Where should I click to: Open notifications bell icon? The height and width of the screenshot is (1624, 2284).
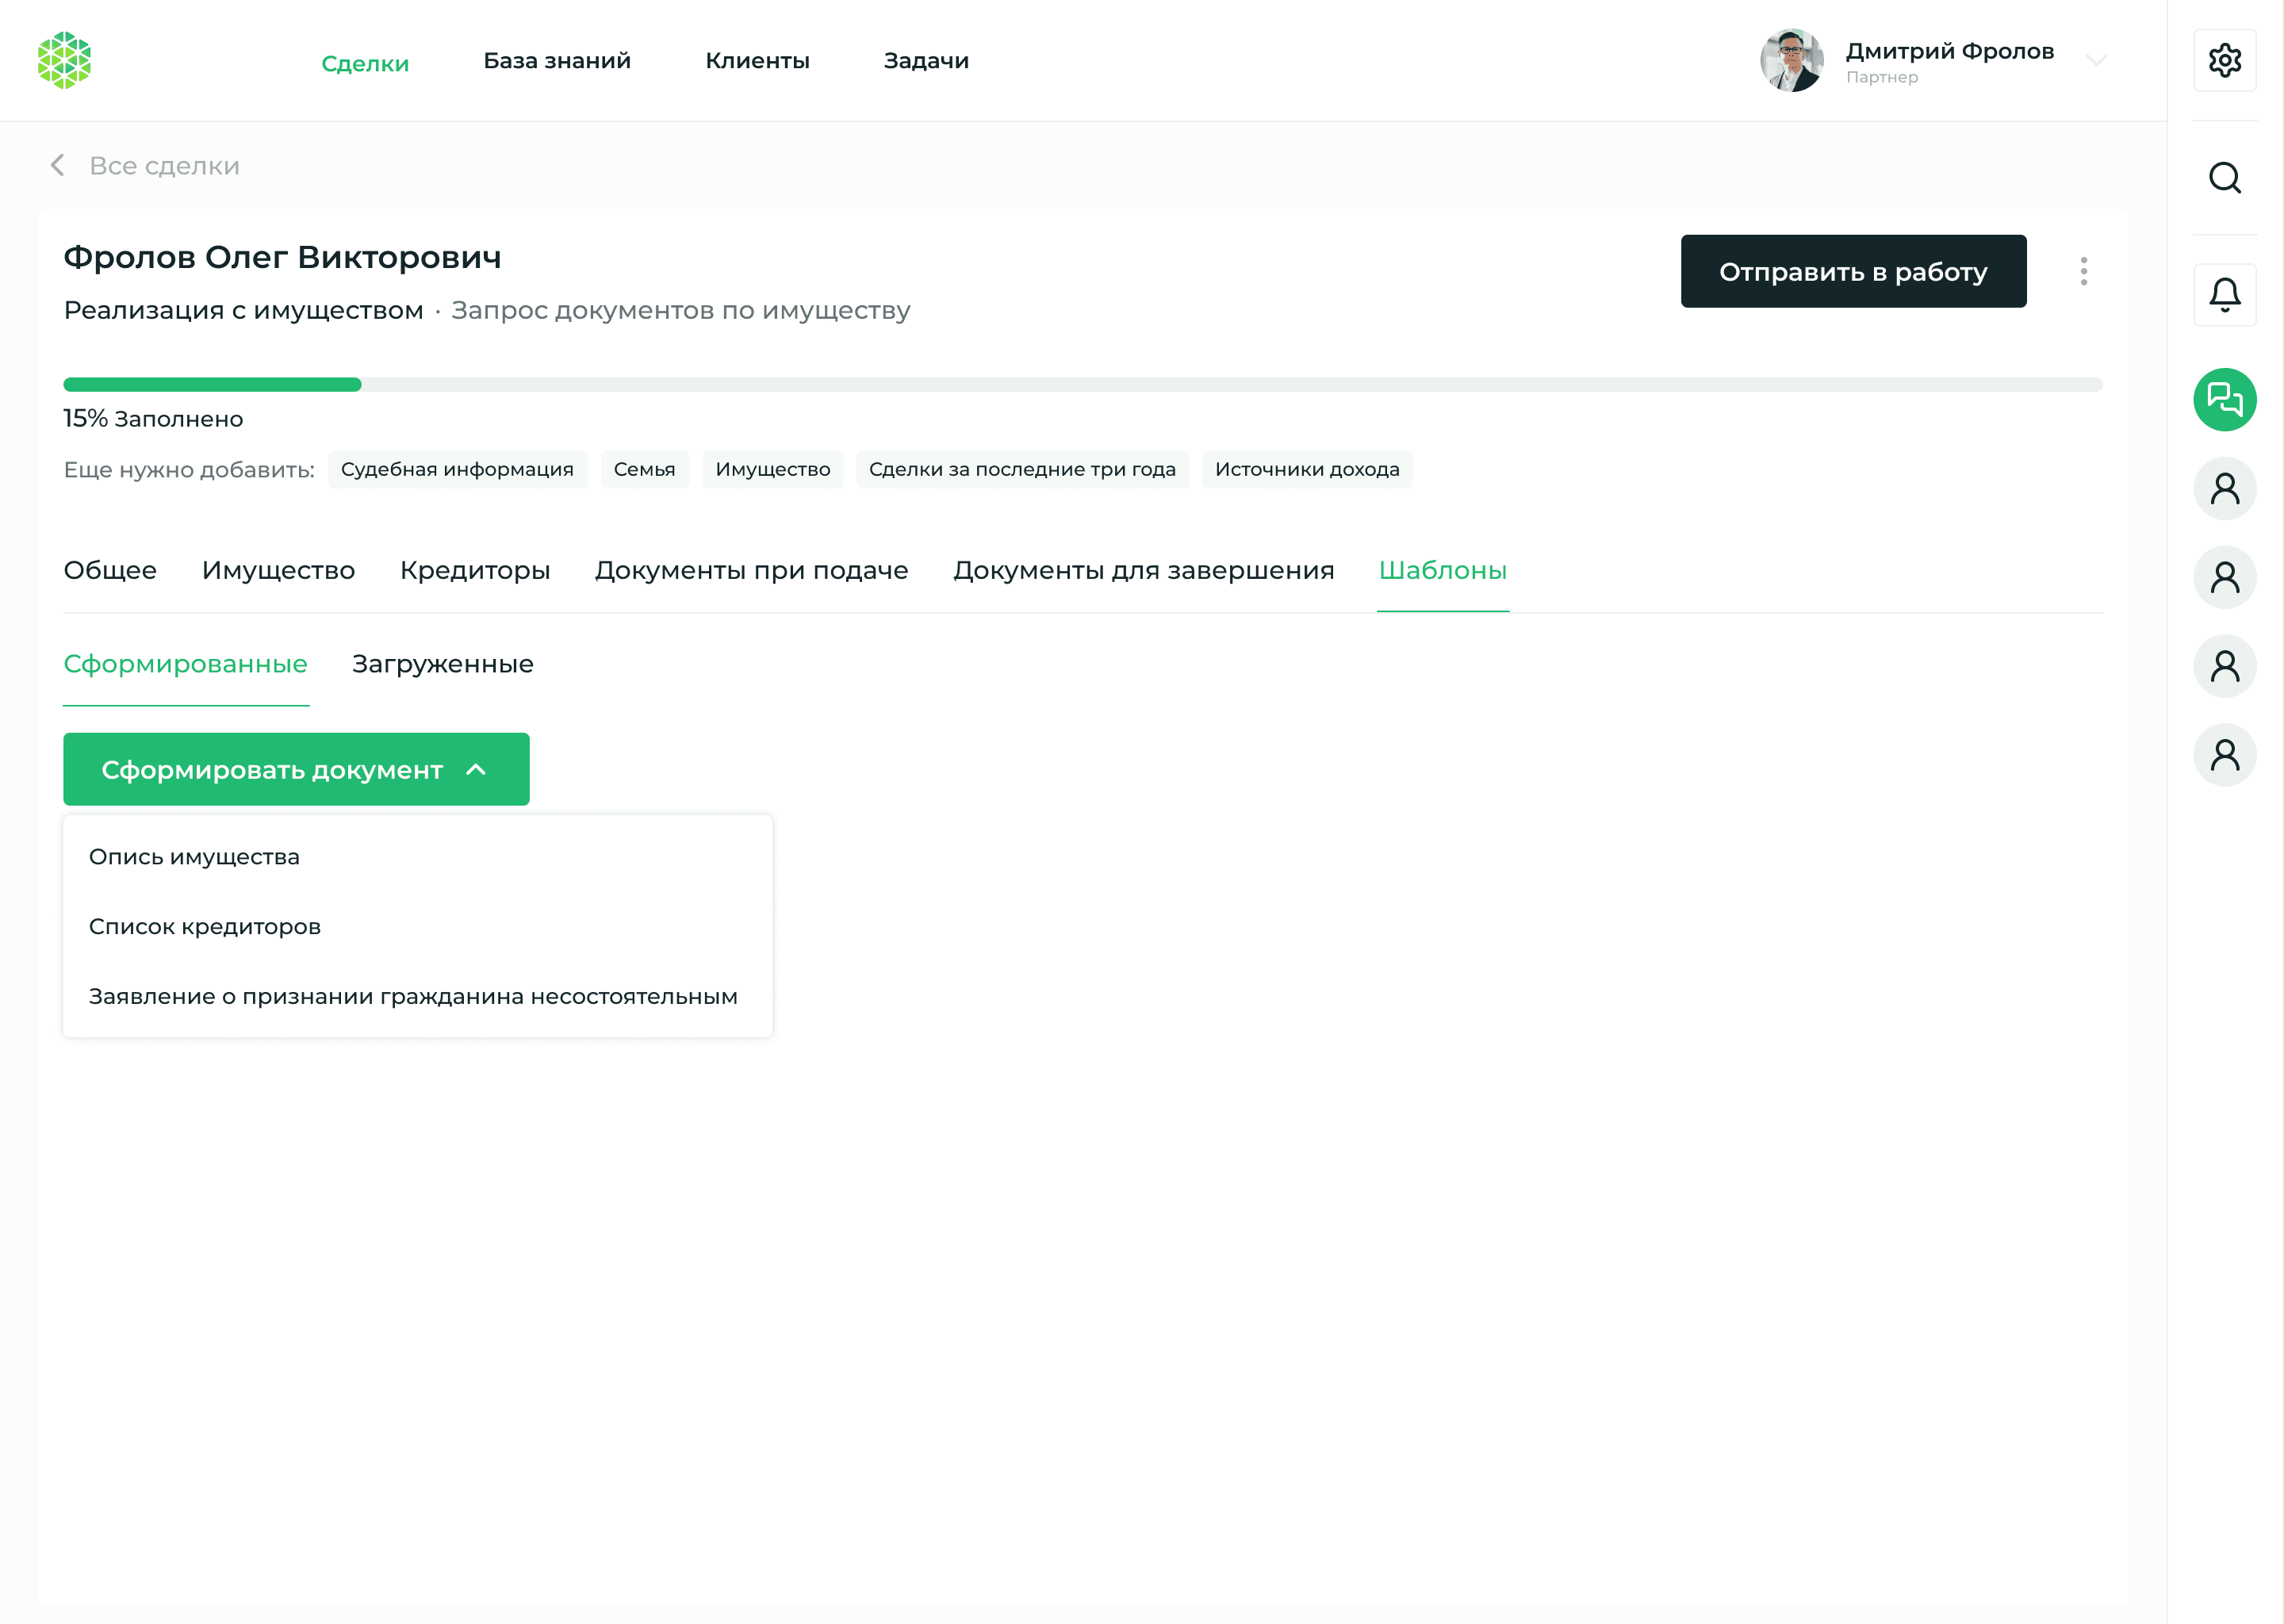coord(2224,295)
